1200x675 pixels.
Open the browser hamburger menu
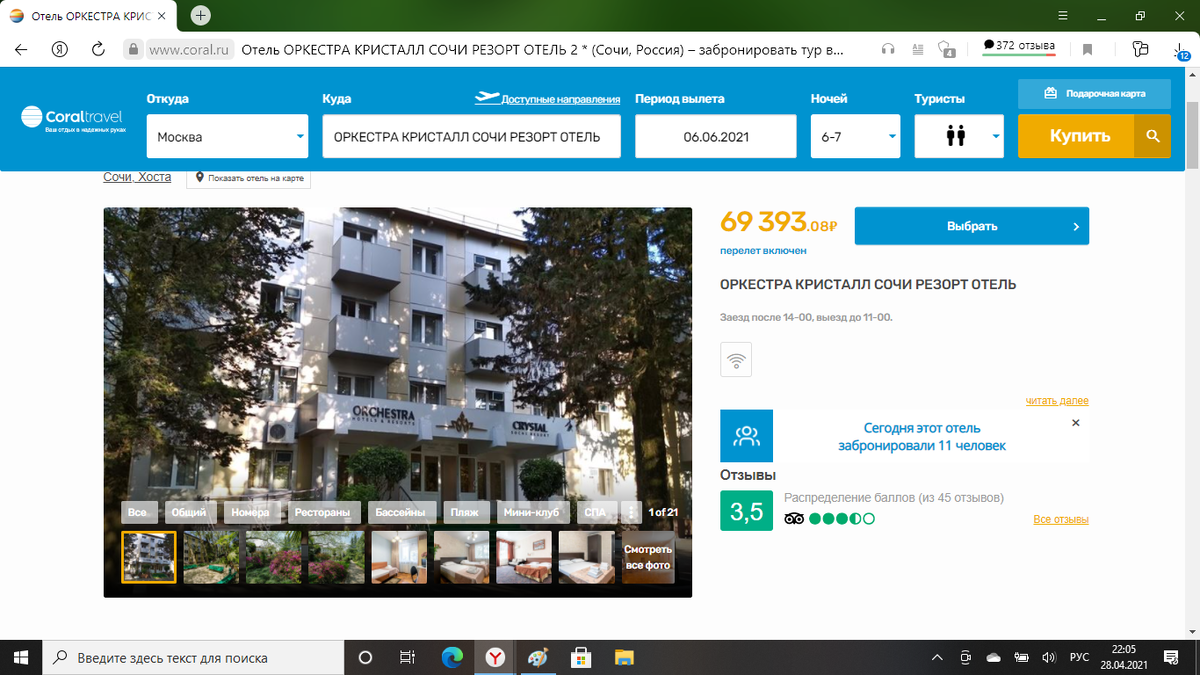click(x=1063, y=16)
